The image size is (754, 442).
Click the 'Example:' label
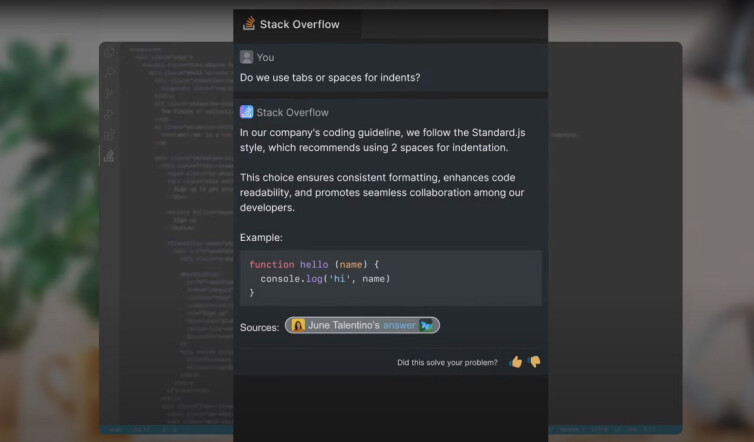point(261,238)
